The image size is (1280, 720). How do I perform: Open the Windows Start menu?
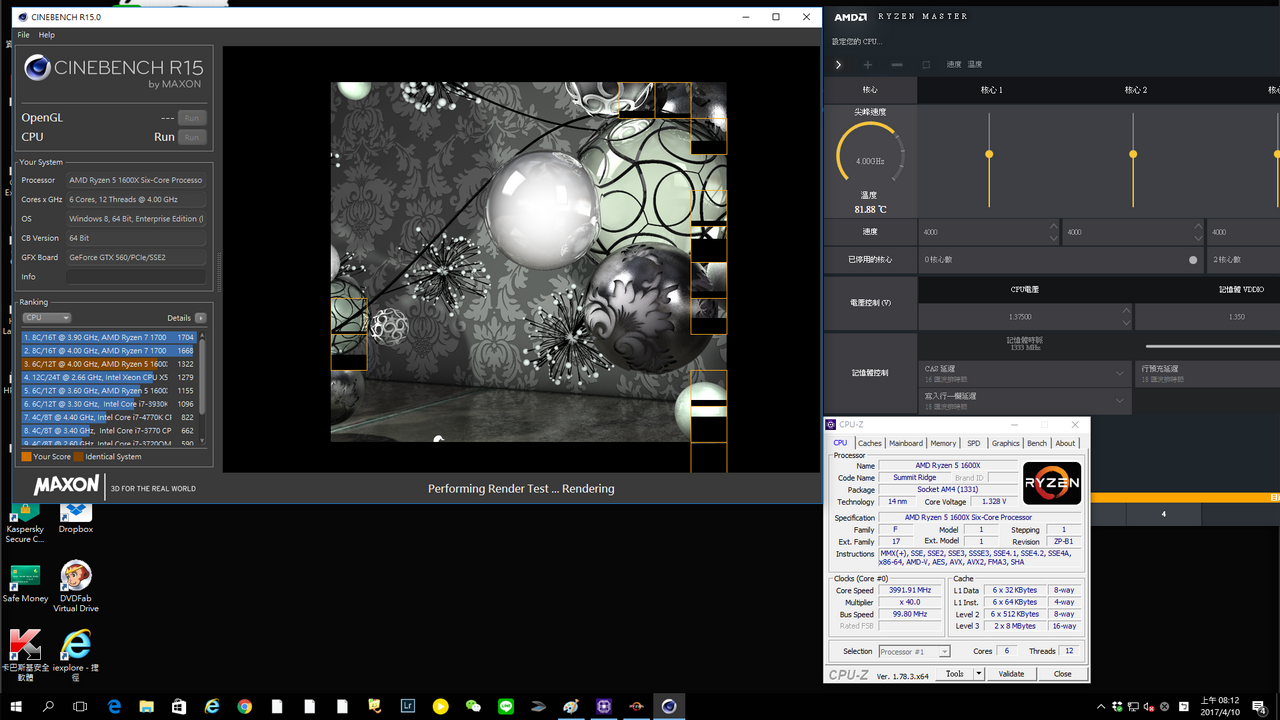15,706
